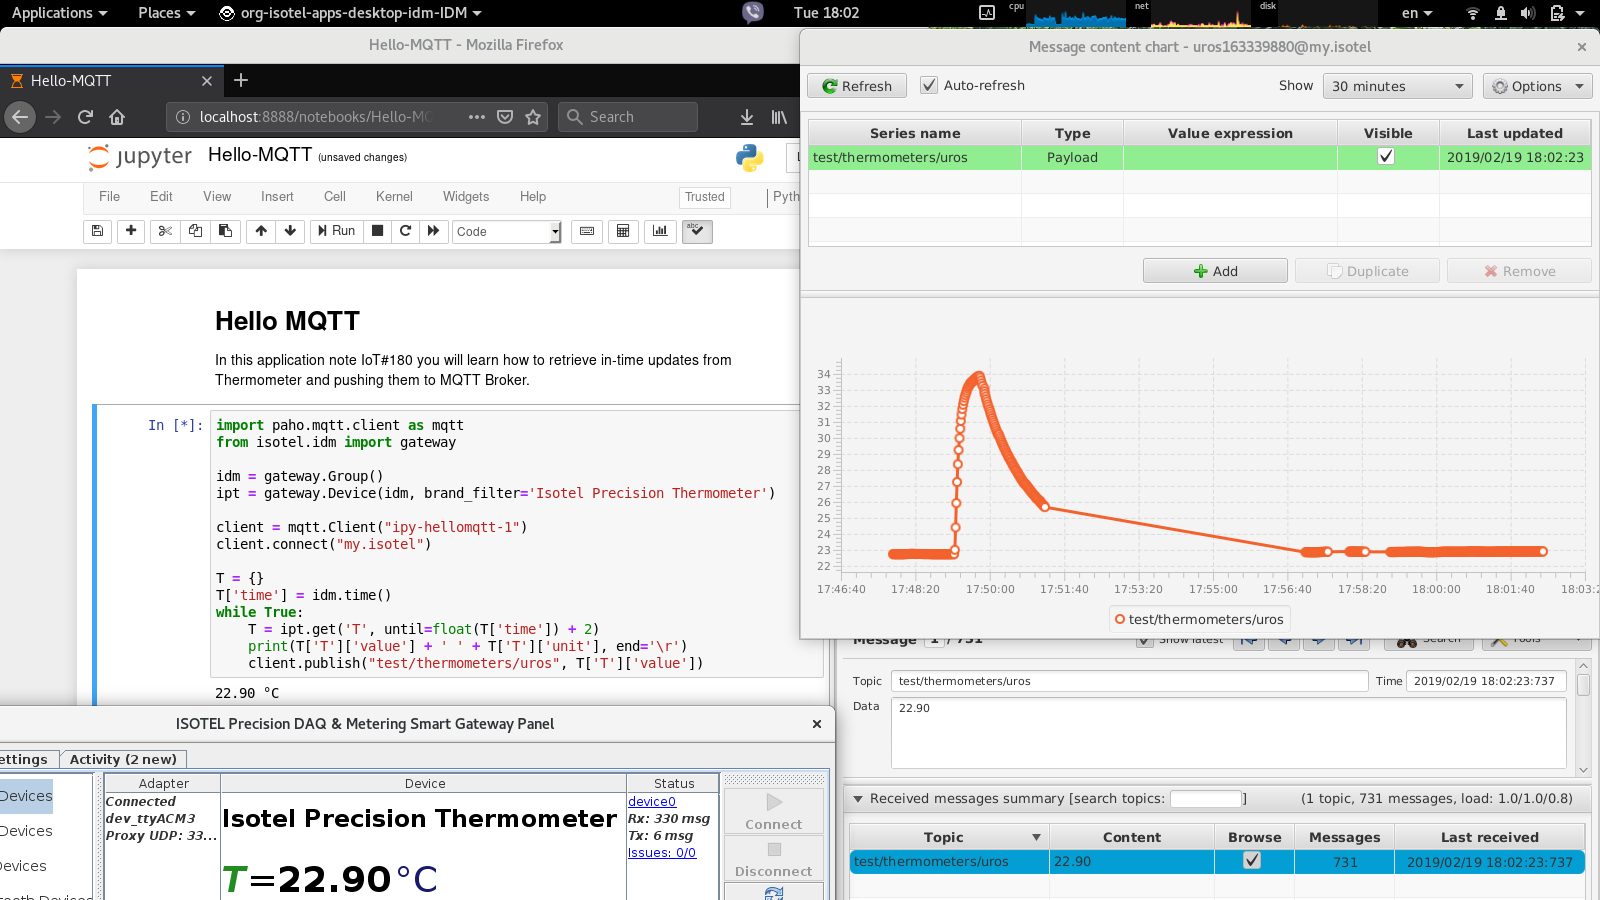Viewport: 1600px width, 900px height.
Task: Interrupt the kernel with the stop square
Action: pos(377,231)
